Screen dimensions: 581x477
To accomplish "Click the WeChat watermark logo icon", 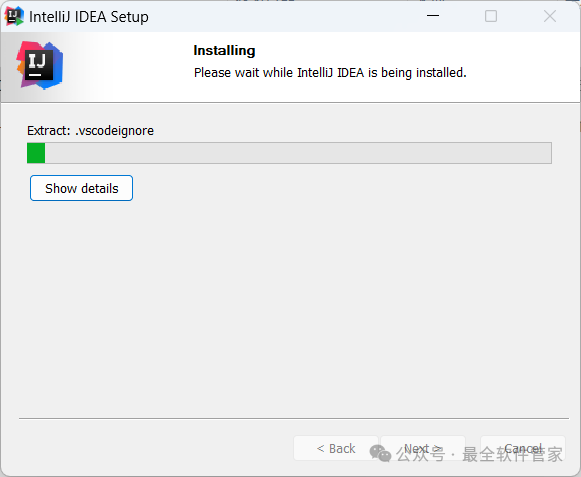I will (380, 454).
